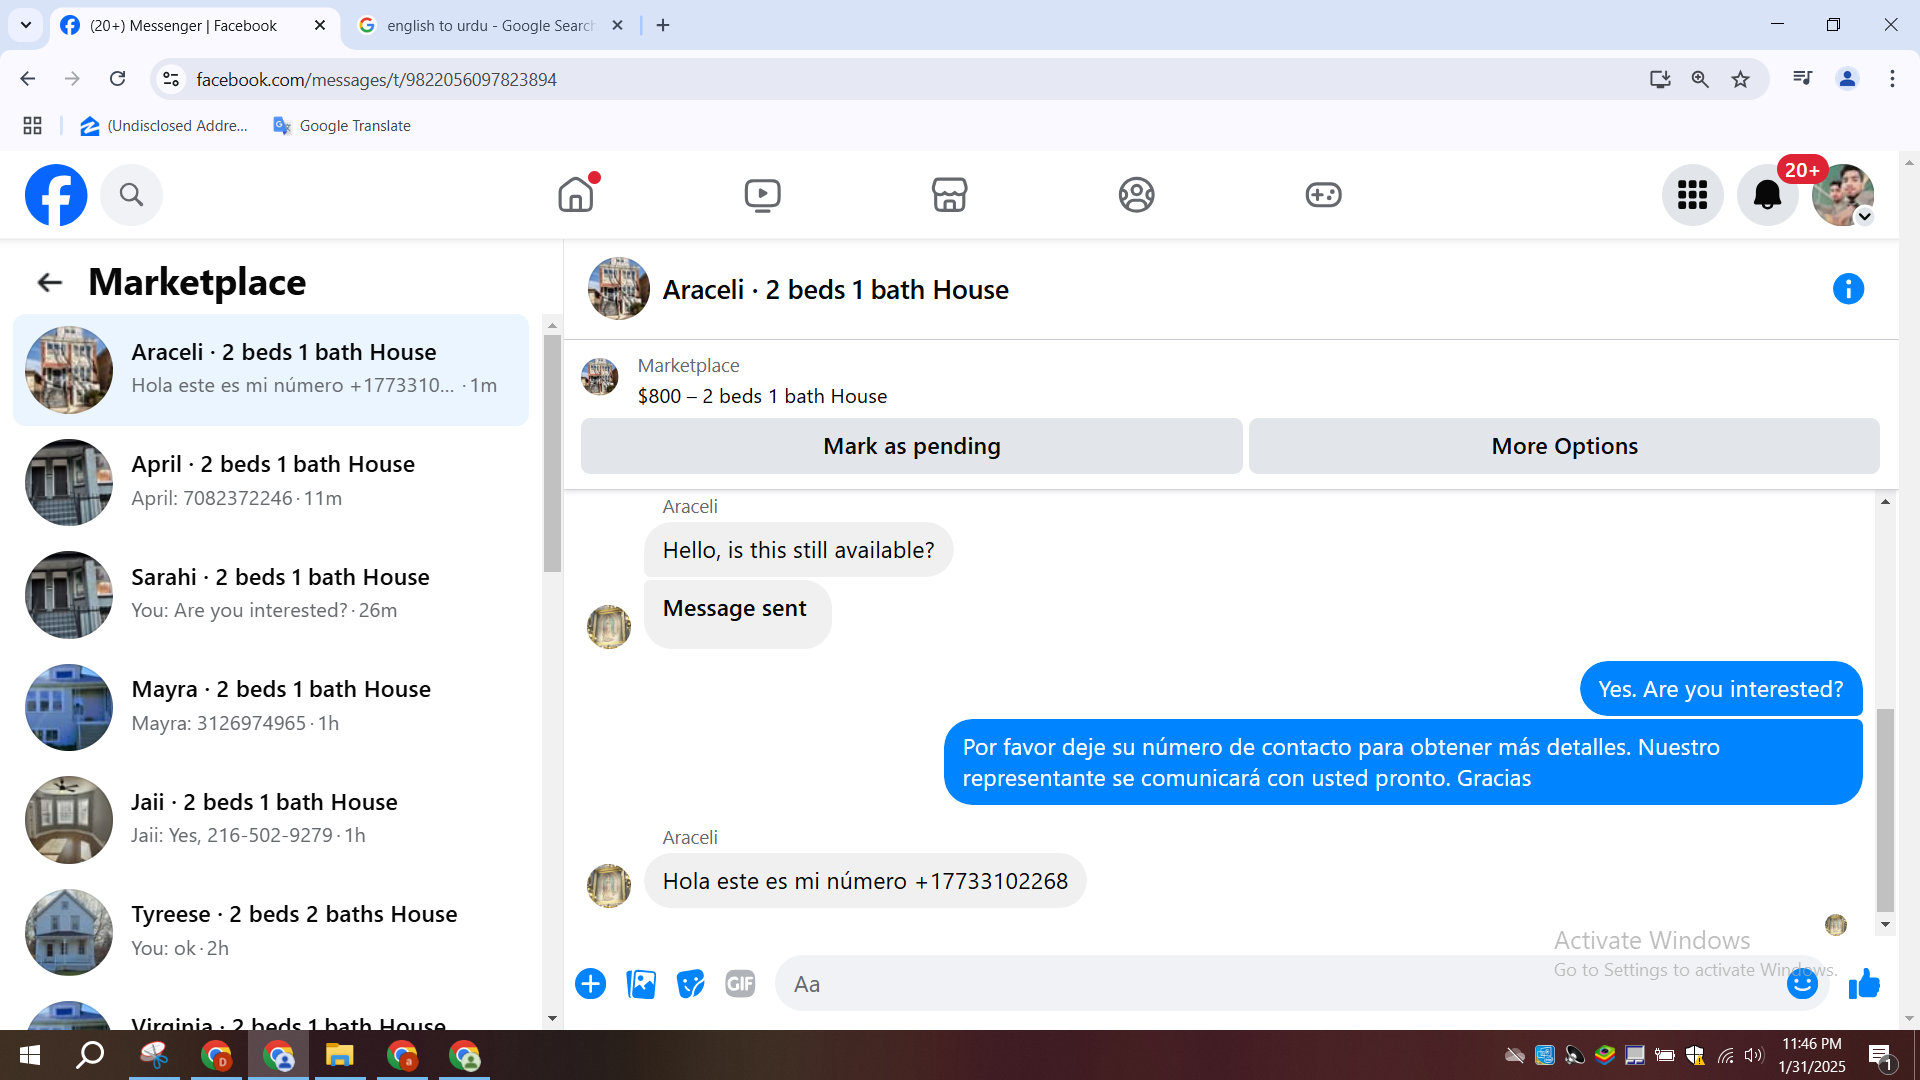The height and width of the screenshot is (1080, 1920).
Task: Open the account profile picture menu
Action: point(1843,195)
